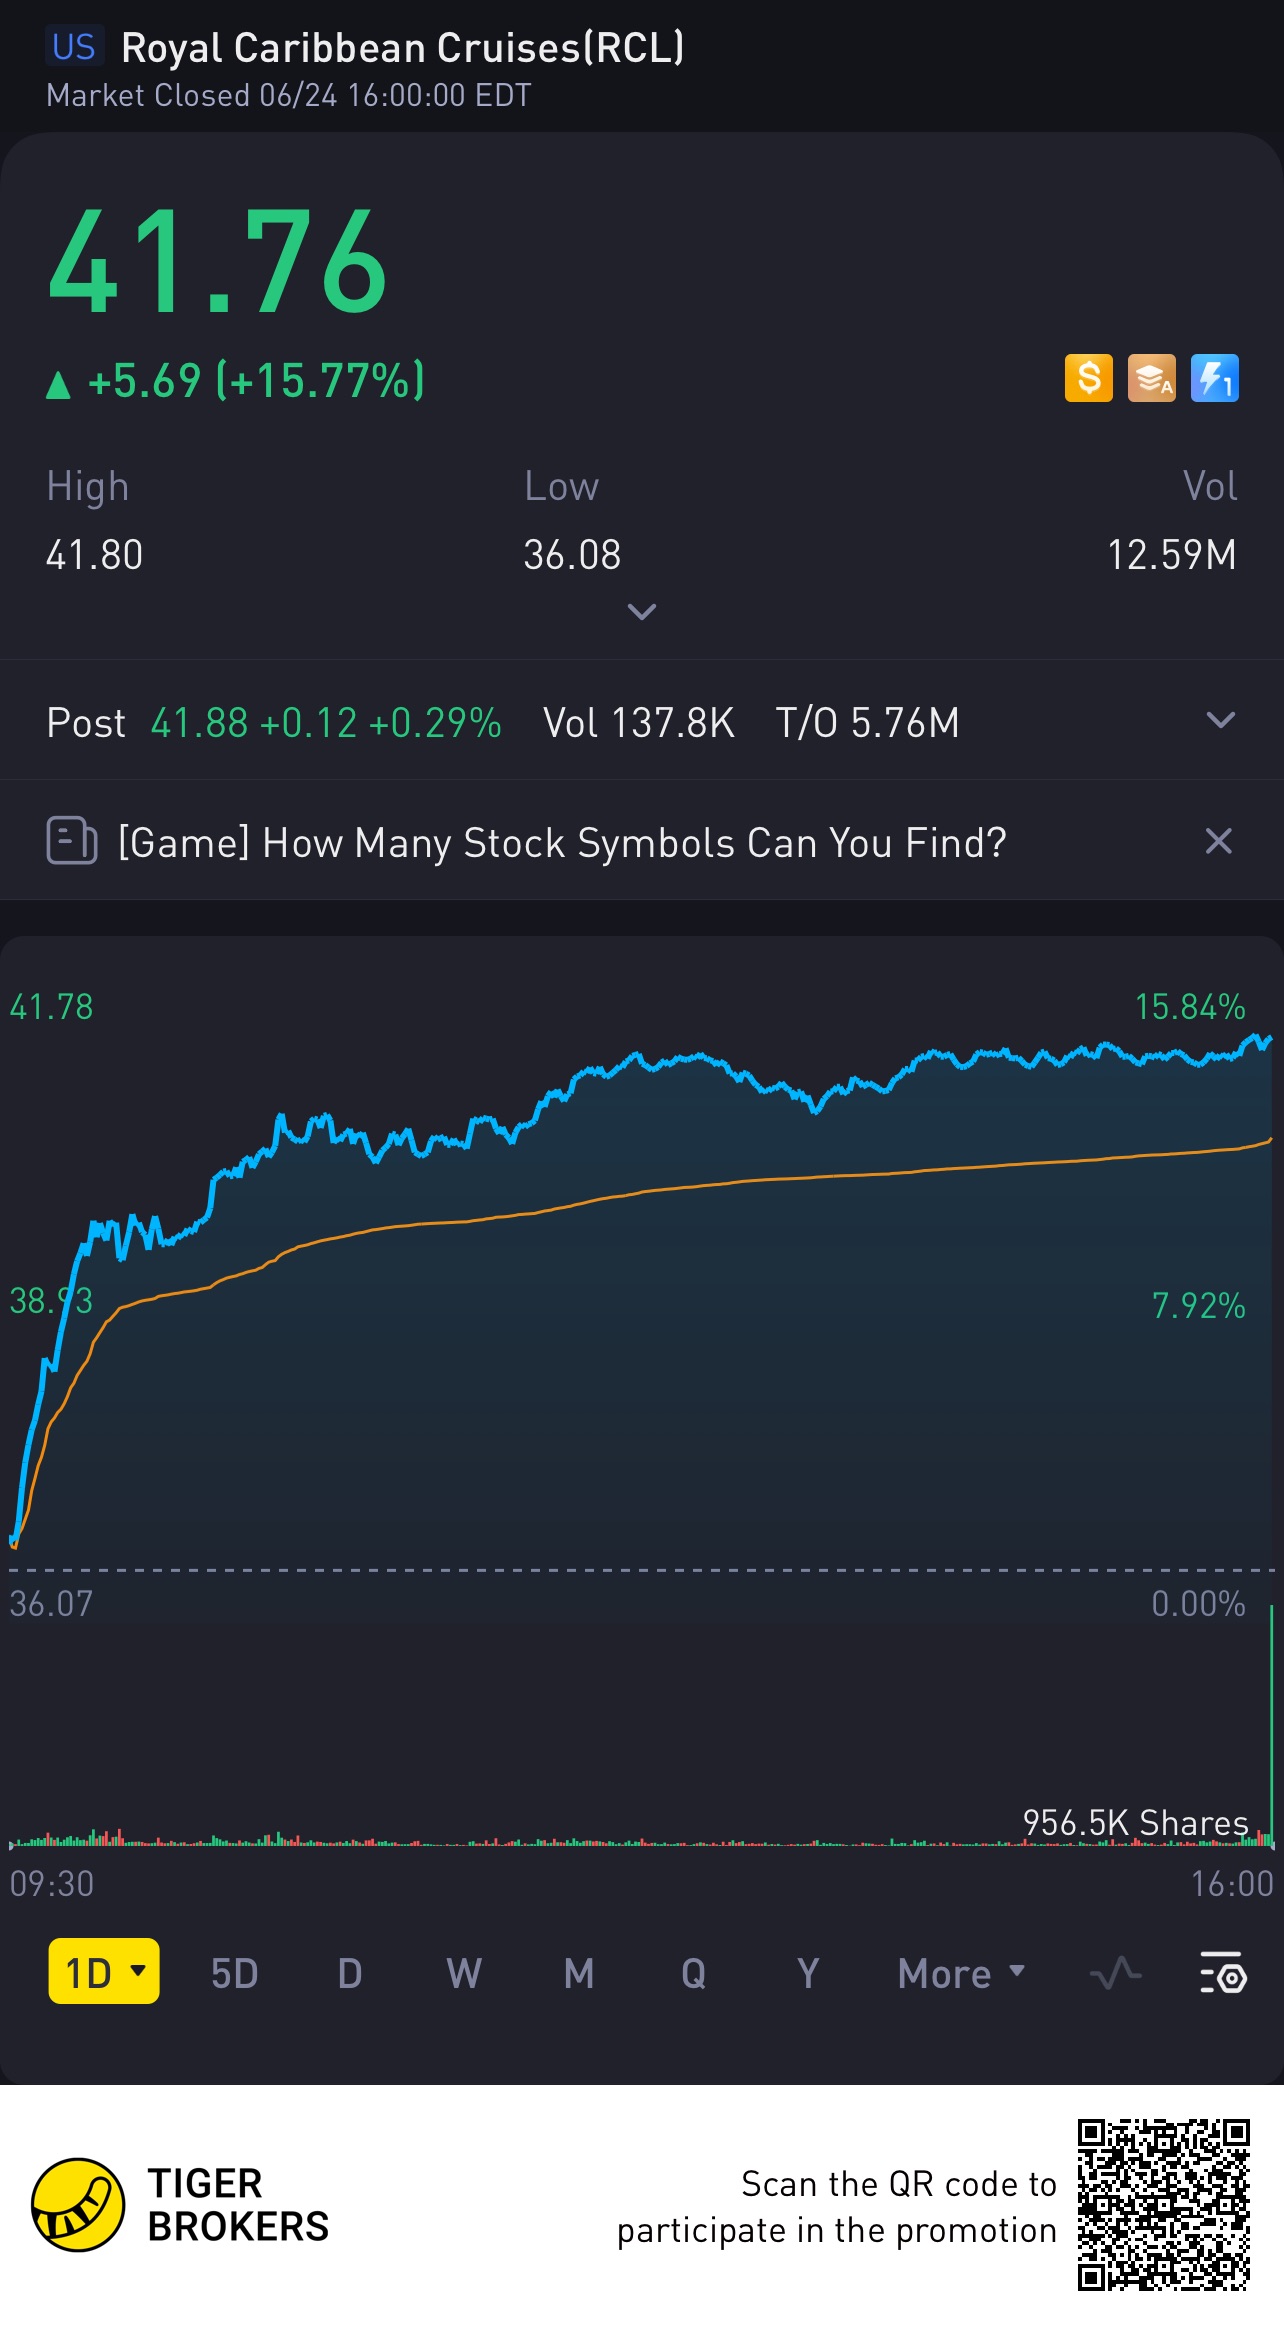Tap the T/O 5.76M turnover value
The width and height of the screenshot is (1284, 2325).
[868, 723]
